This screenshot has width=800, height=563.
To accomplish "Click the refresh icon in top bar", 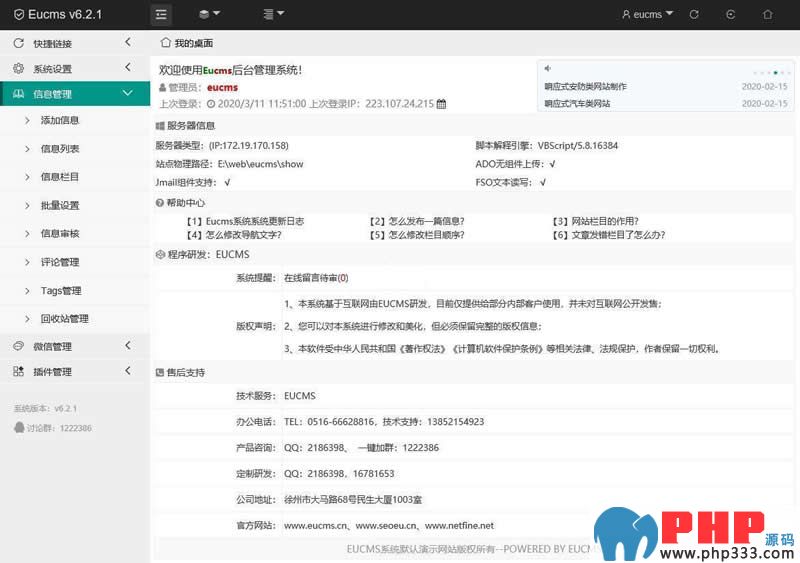I will (x=694, y=14).
